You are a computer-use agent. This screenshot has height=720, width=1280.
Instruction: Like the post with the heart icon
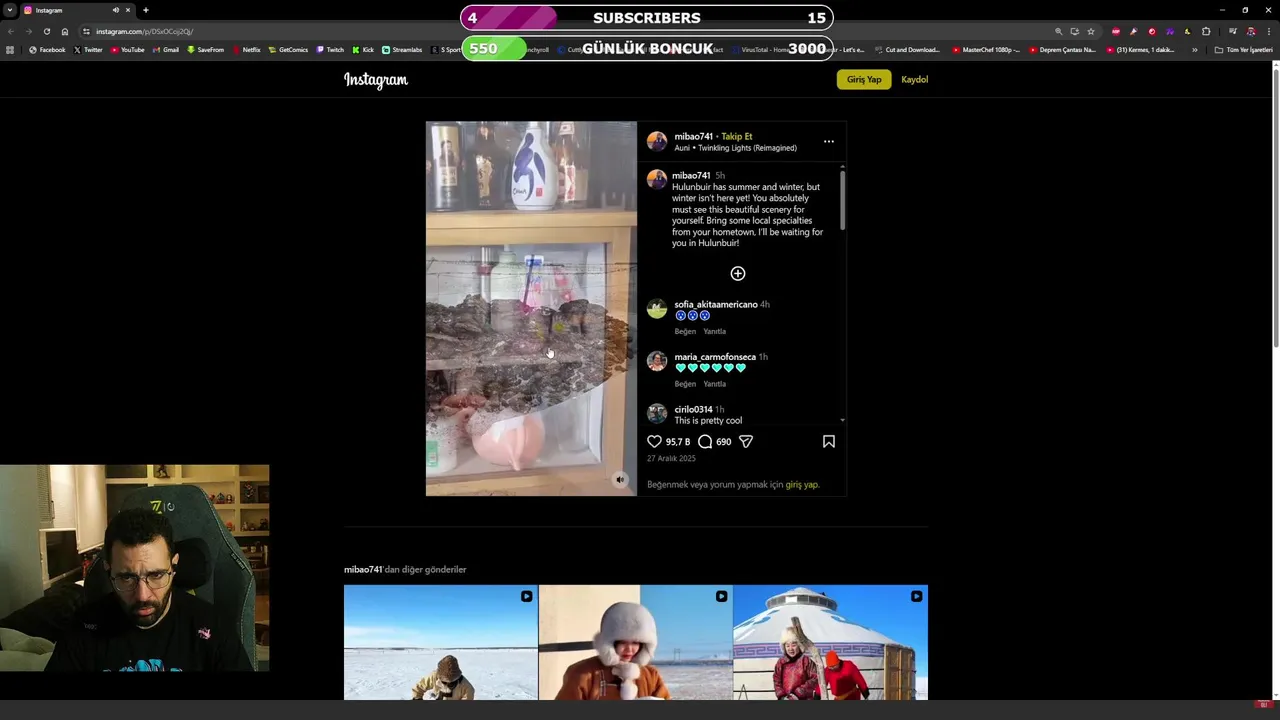(654, 441)
